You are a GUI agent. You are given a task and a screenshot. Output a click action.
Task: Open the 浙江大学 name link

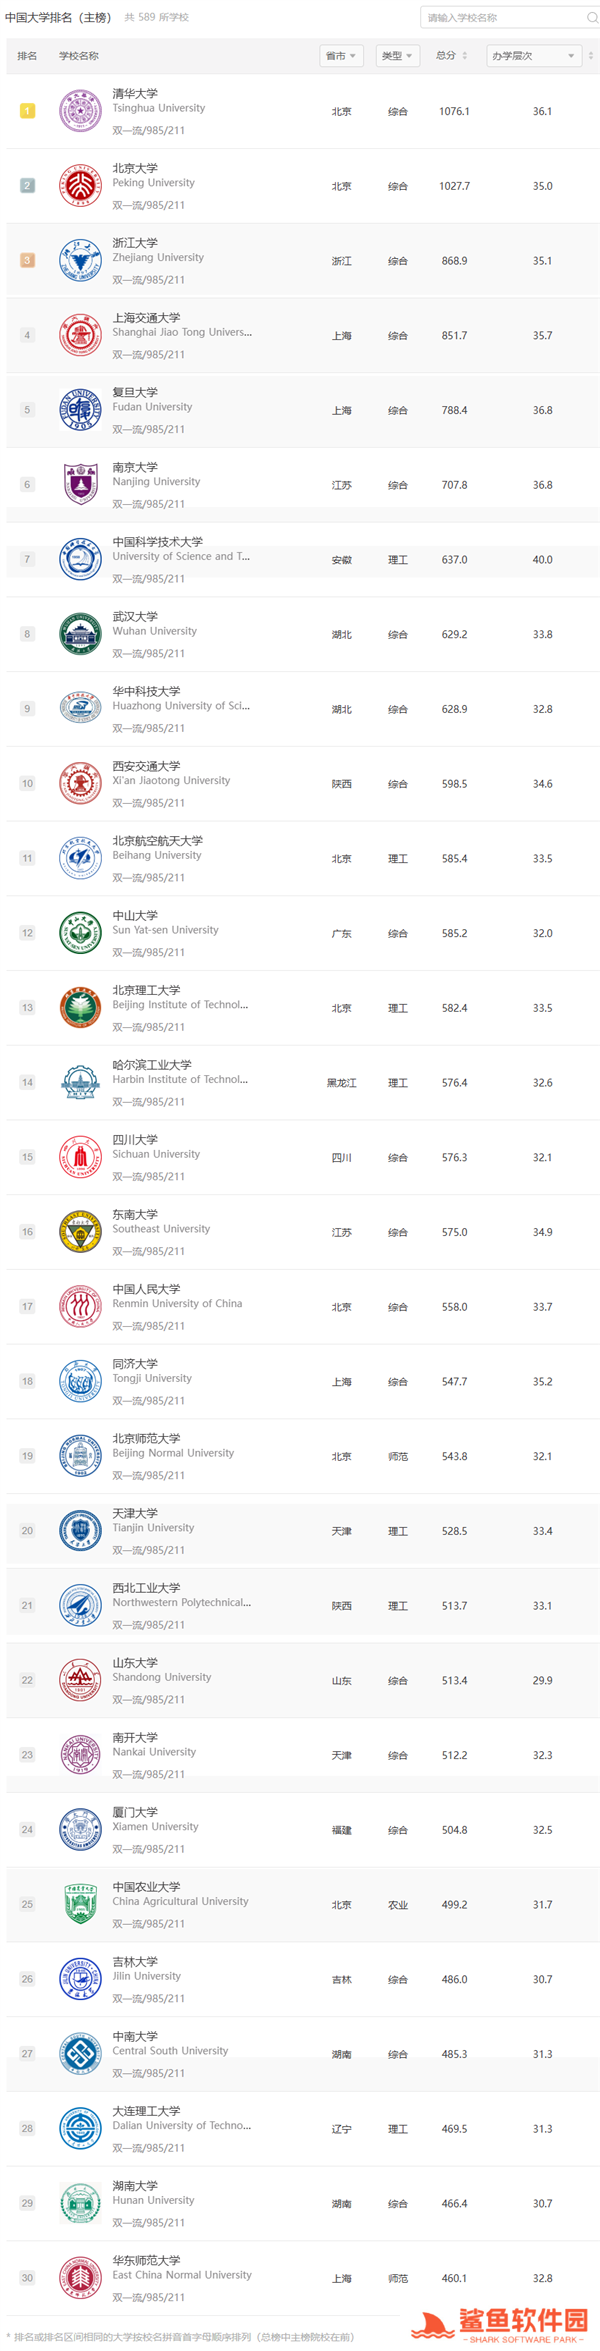pyautogui.click(x=135, y=243)
